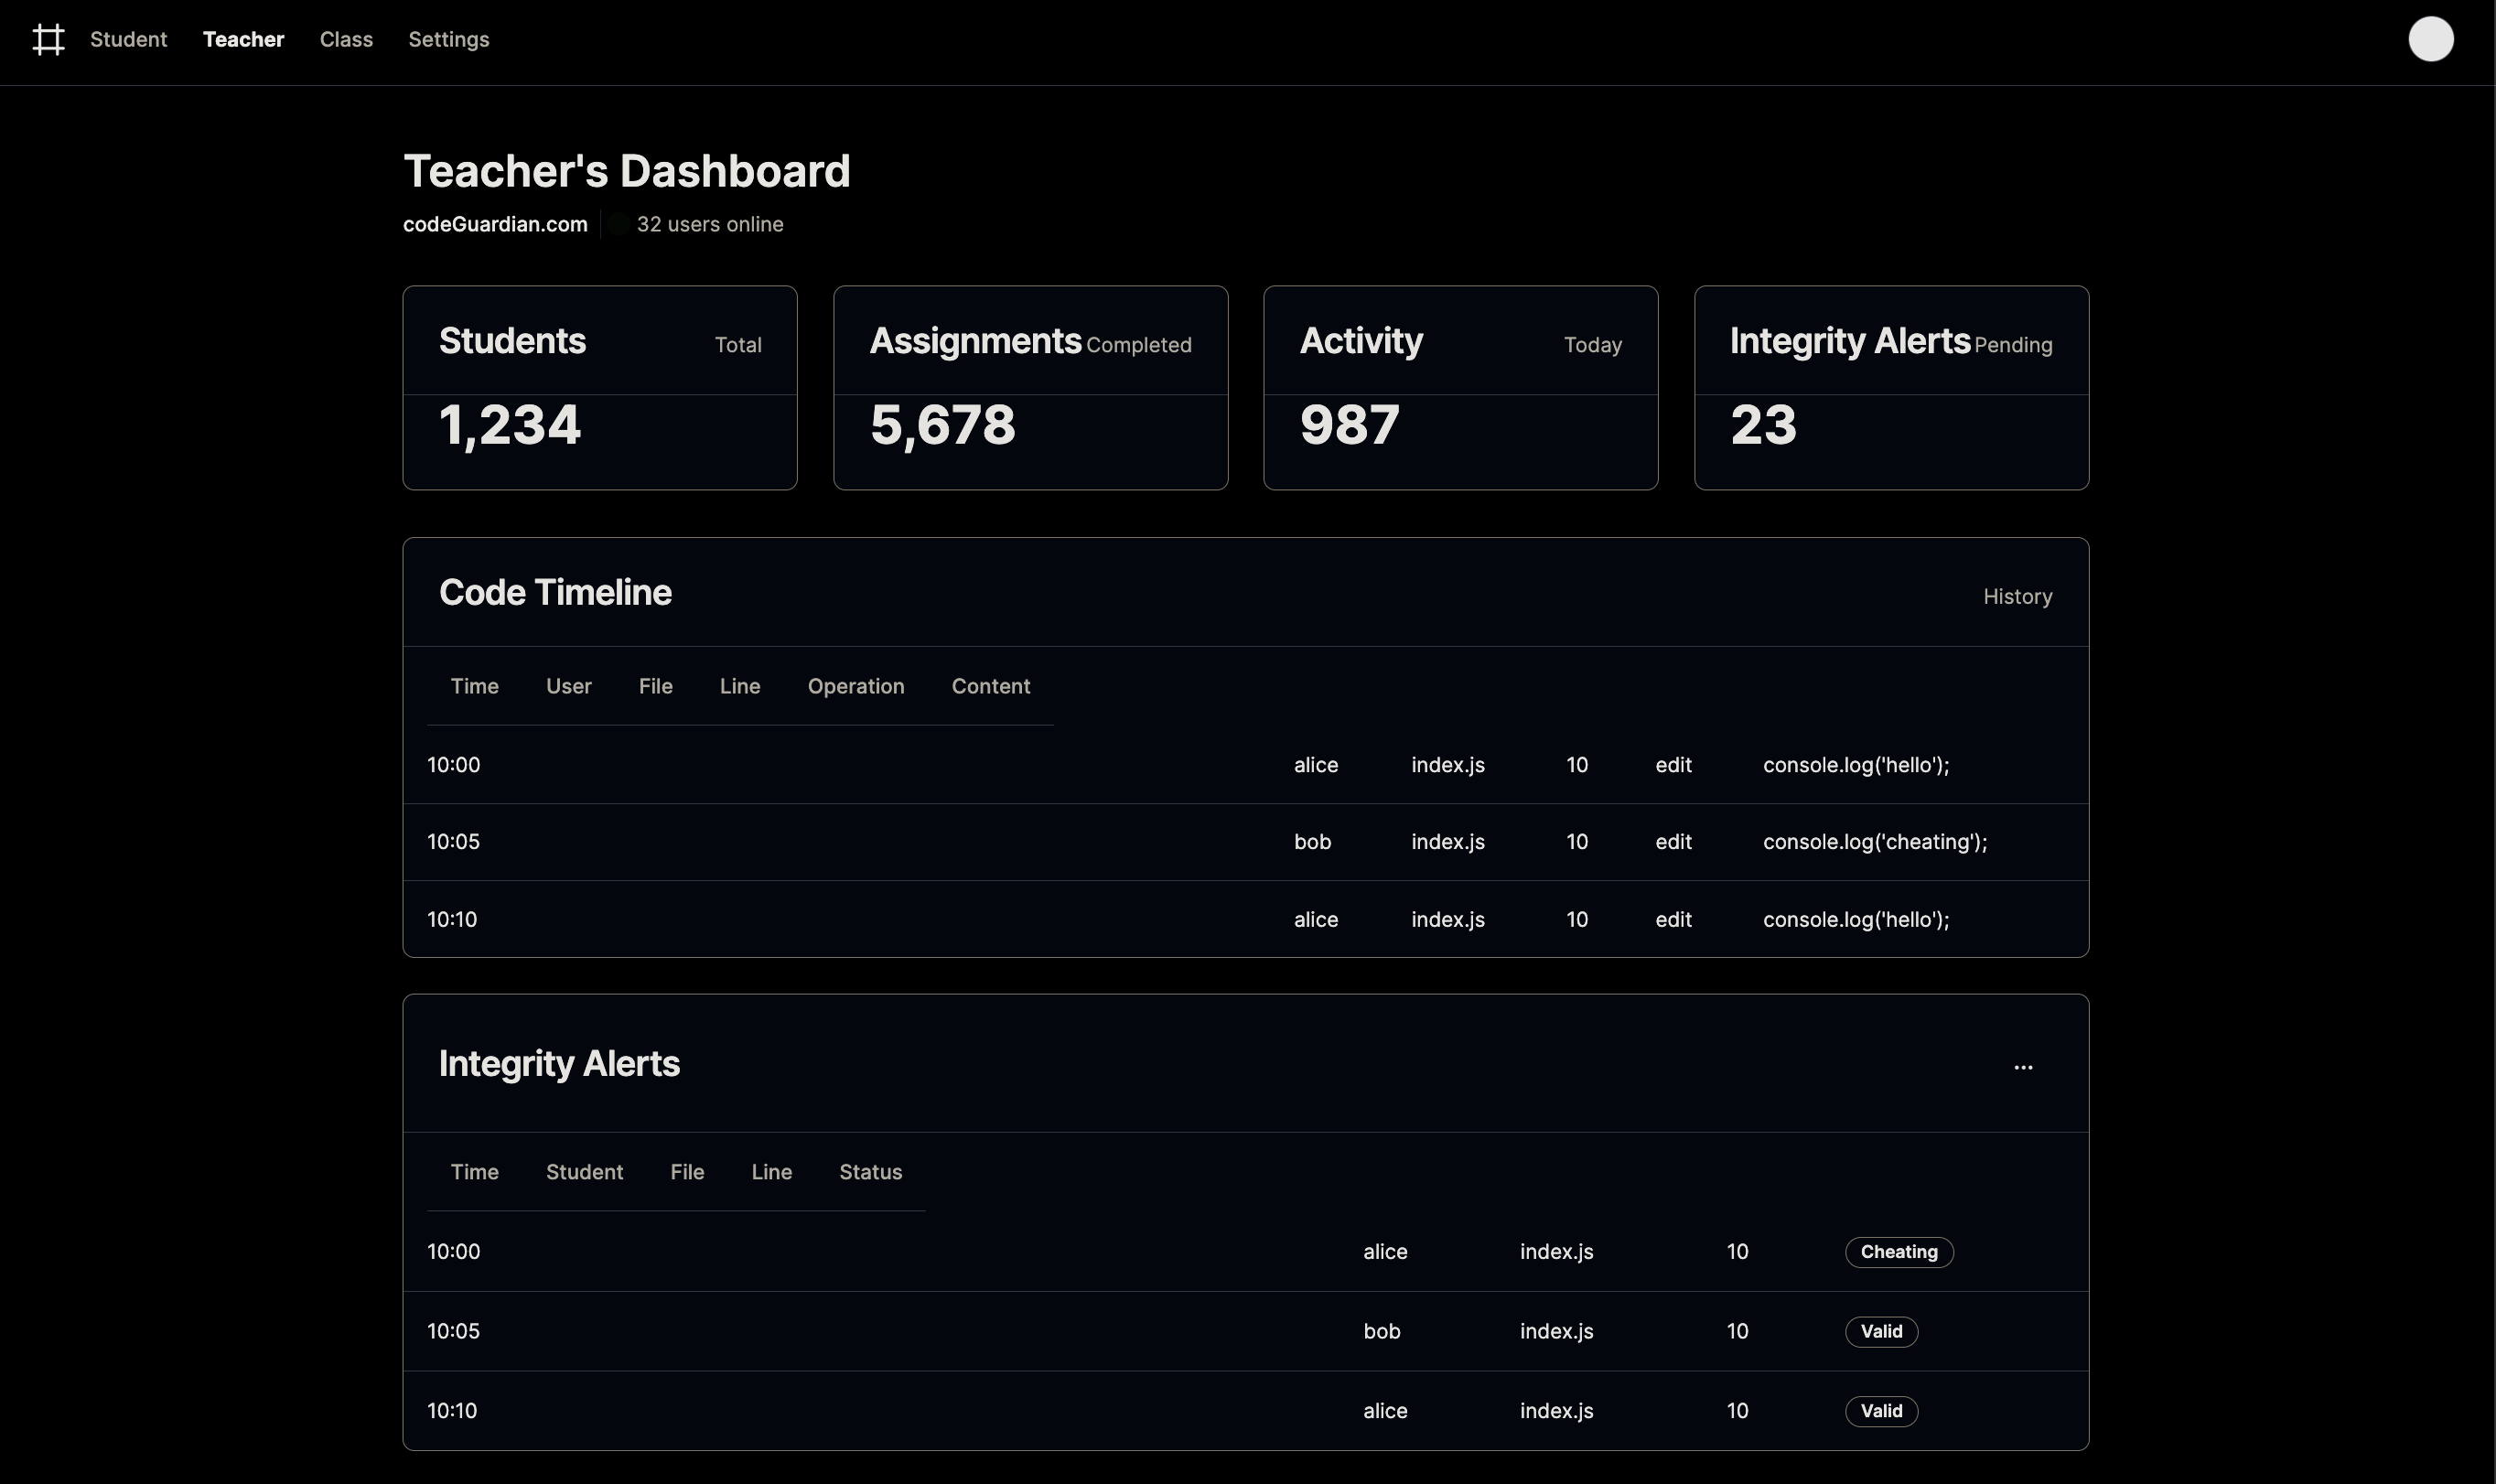Screen dimensions: 2496x1484
Task: Select the Teacher nav item
Action: click(x=243, y=40)
